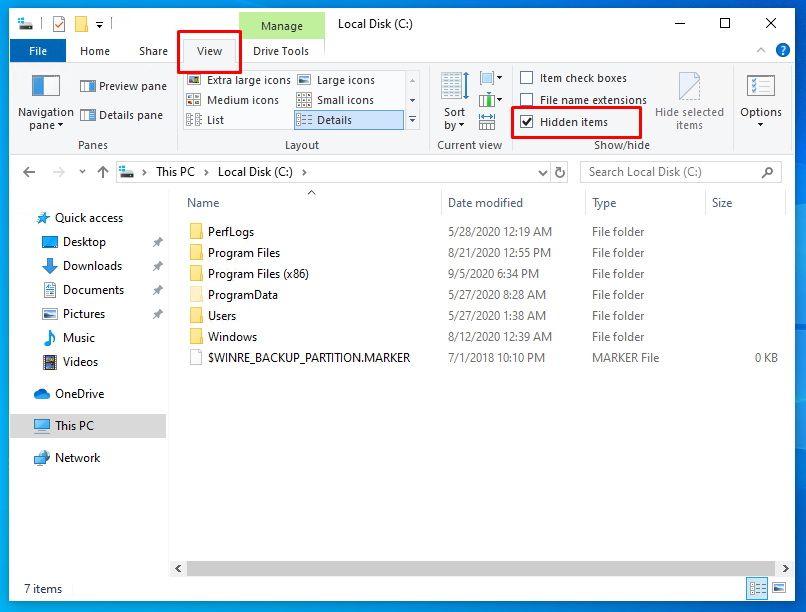Click the New folder quick access icon
The image size is (806, 612).
tap(81, 24)
